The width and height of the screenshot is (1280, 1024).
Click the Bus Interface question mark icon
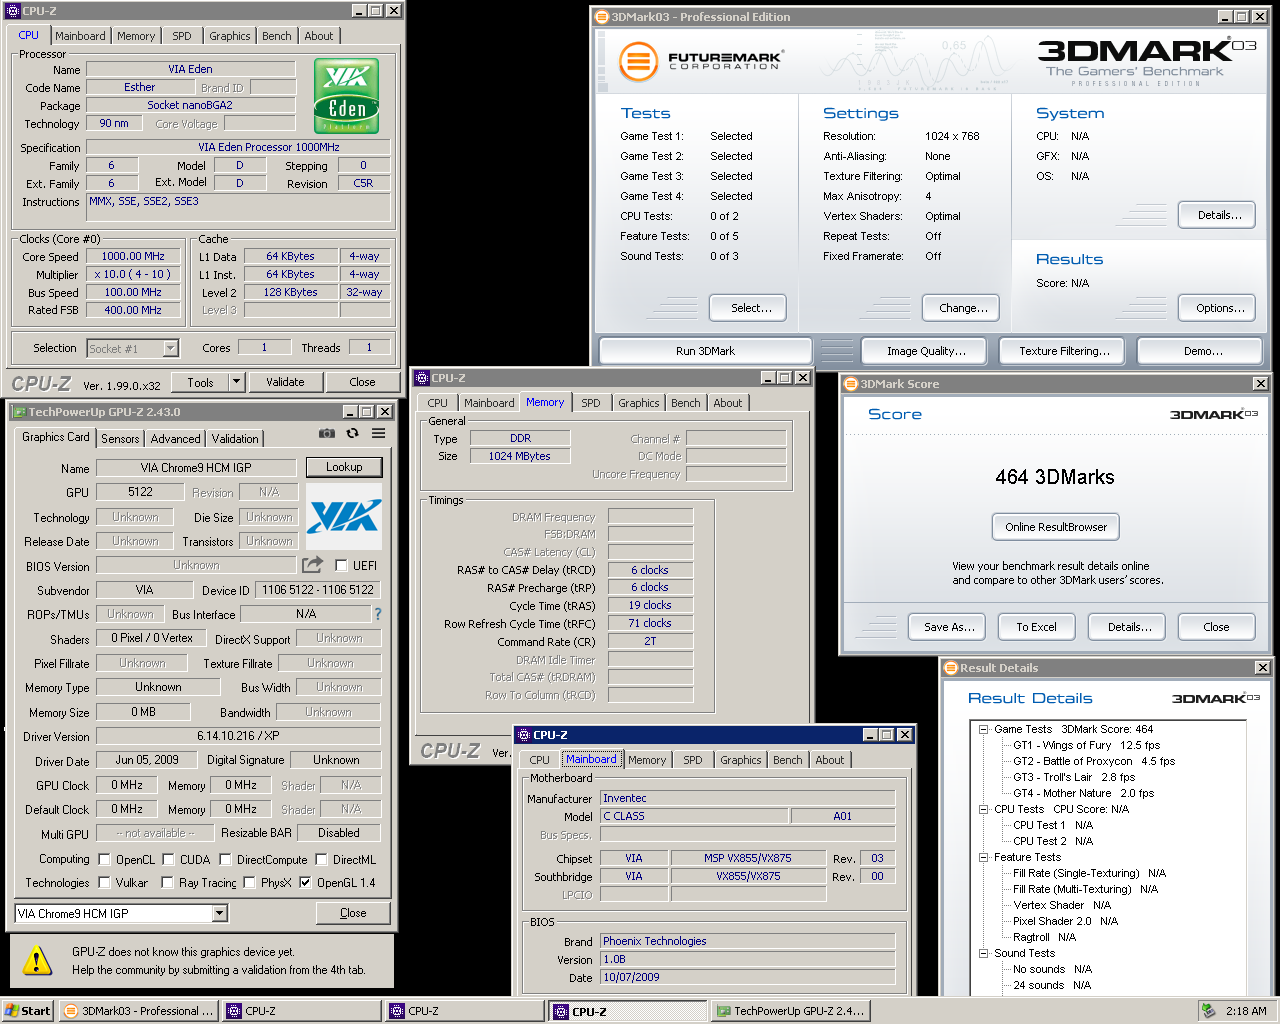378,614
